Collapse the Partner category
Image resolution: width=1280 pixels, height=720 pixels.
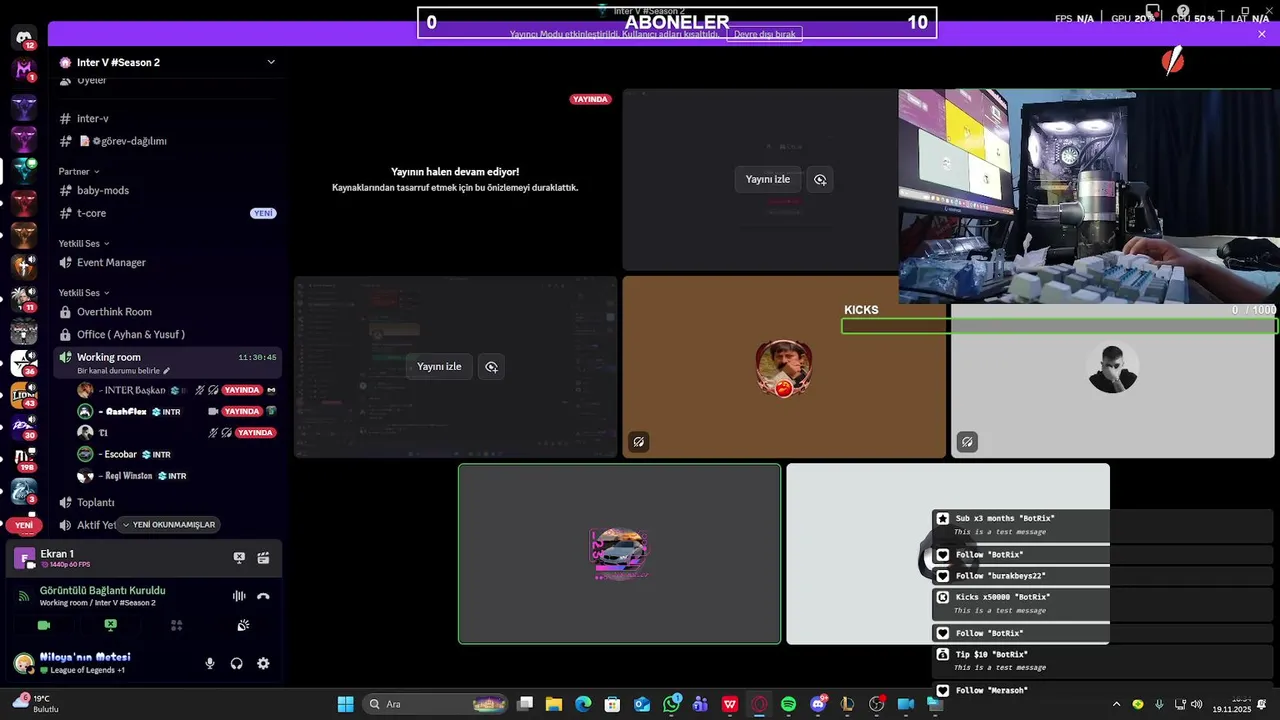tap(78, 171)
